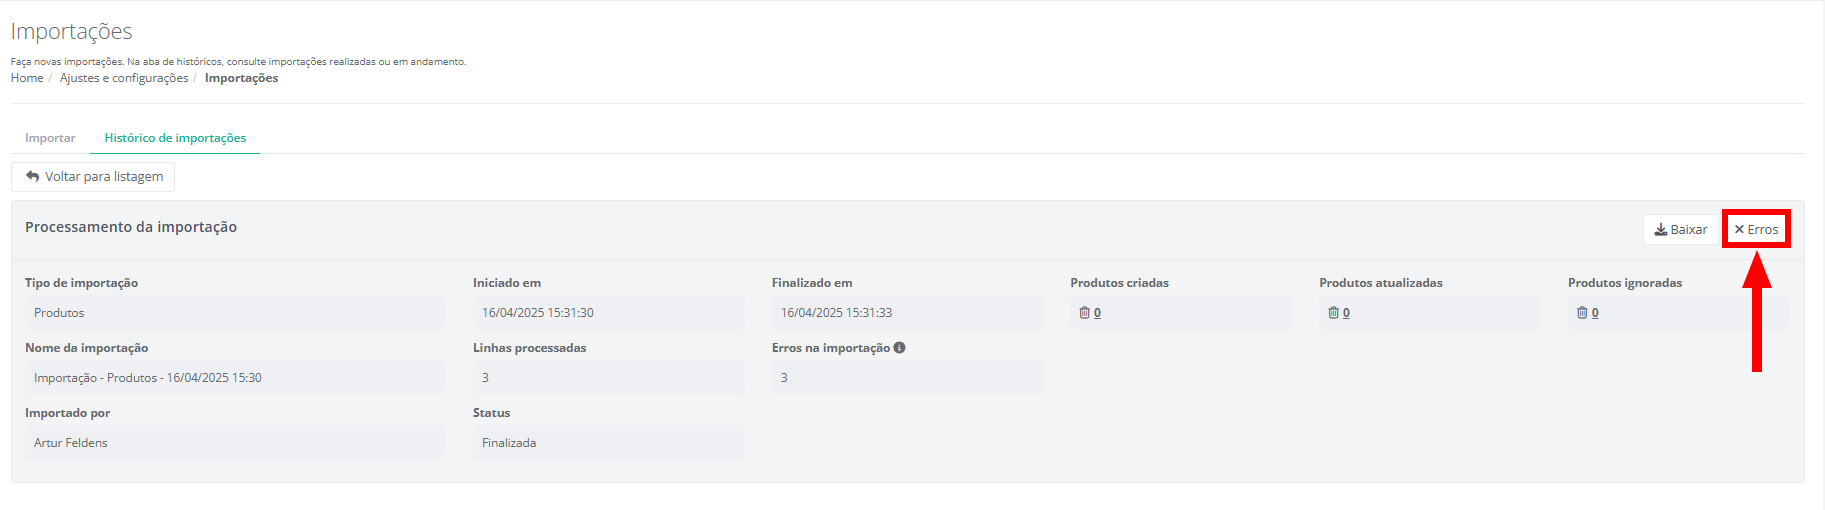Focus the Nome da importação field
The image size is (1825, 510).
pos(235,378)
